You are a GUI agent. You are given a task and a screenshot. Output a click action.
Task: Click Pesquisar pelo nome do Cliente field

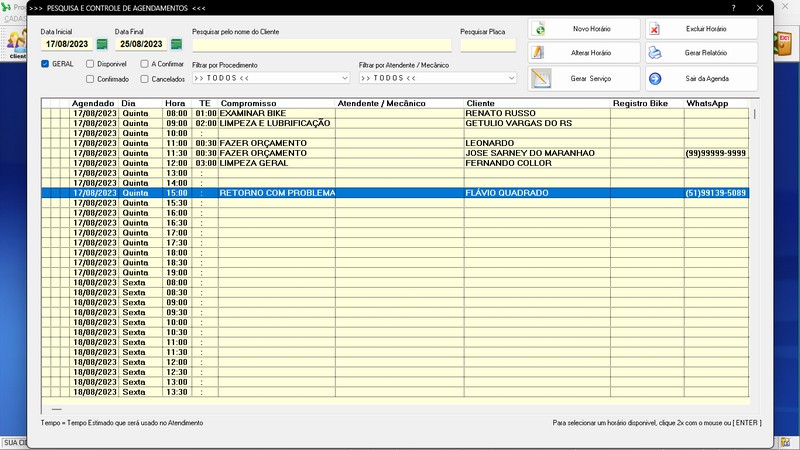click(322, 45)
